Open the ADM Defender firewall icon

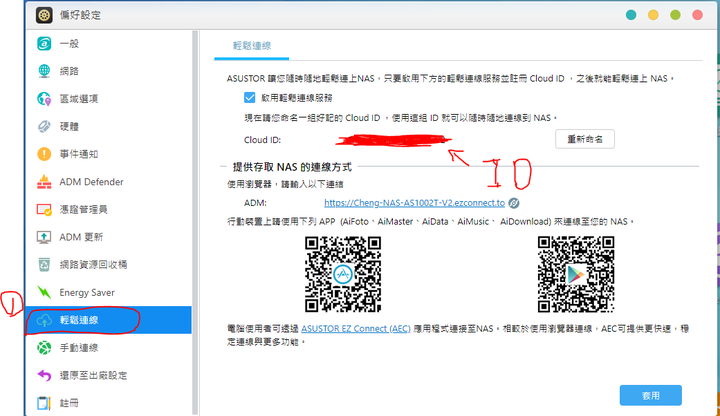pyautogui.click(x=44, y=182)
